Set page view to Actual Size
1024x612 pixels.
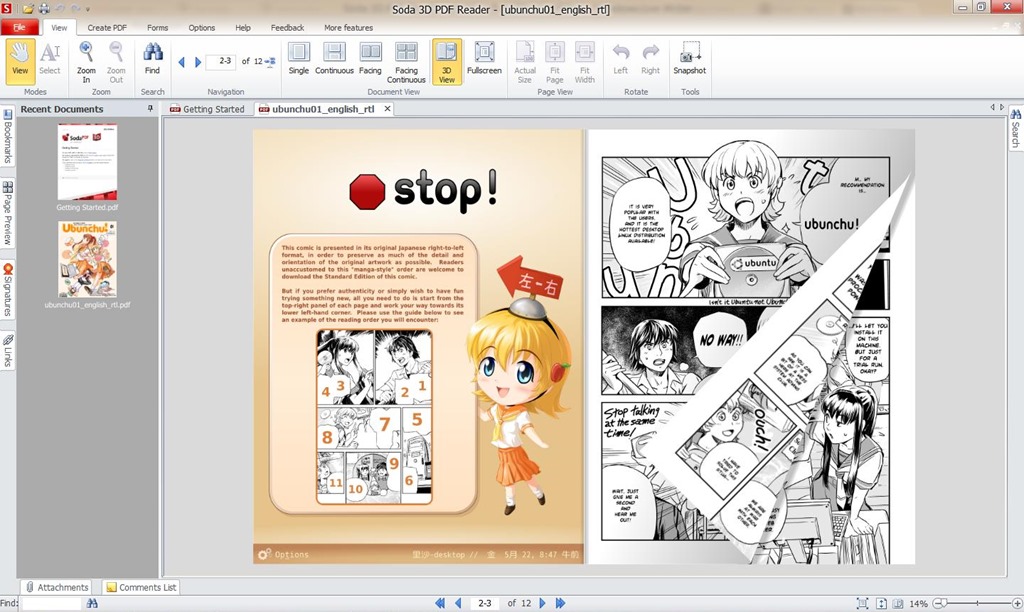(525, 61)
